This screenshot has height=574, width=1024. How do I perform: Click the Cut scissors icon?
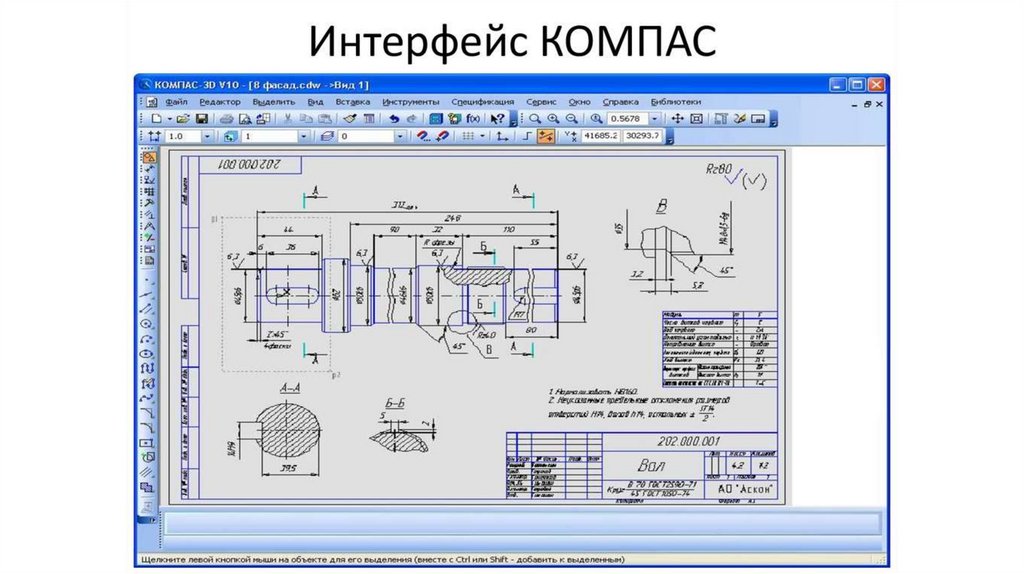[x=287, y=119]
